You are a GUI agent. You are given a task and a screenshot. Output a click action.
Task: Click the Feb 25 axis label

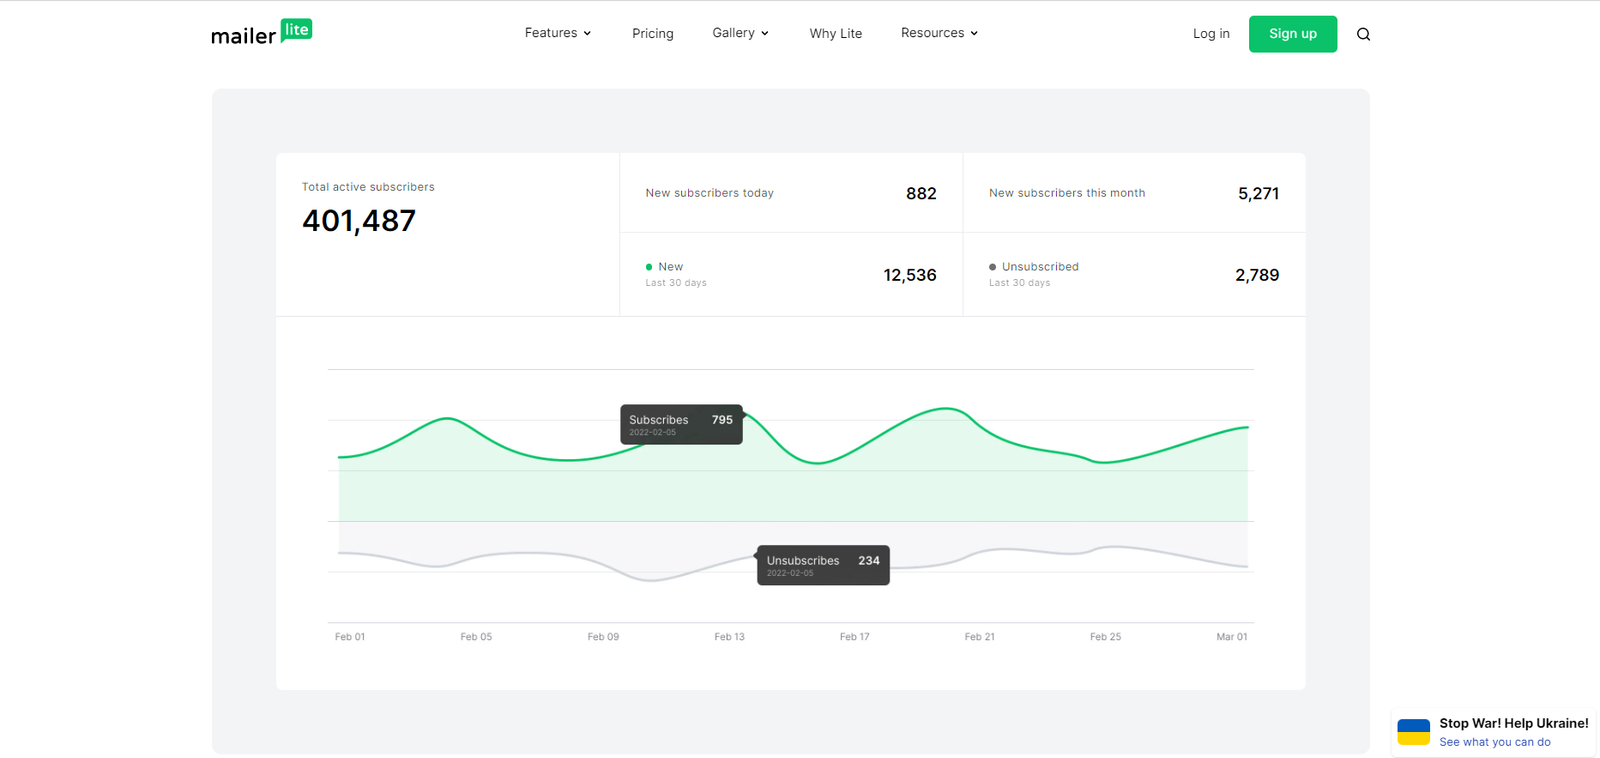1105,637
